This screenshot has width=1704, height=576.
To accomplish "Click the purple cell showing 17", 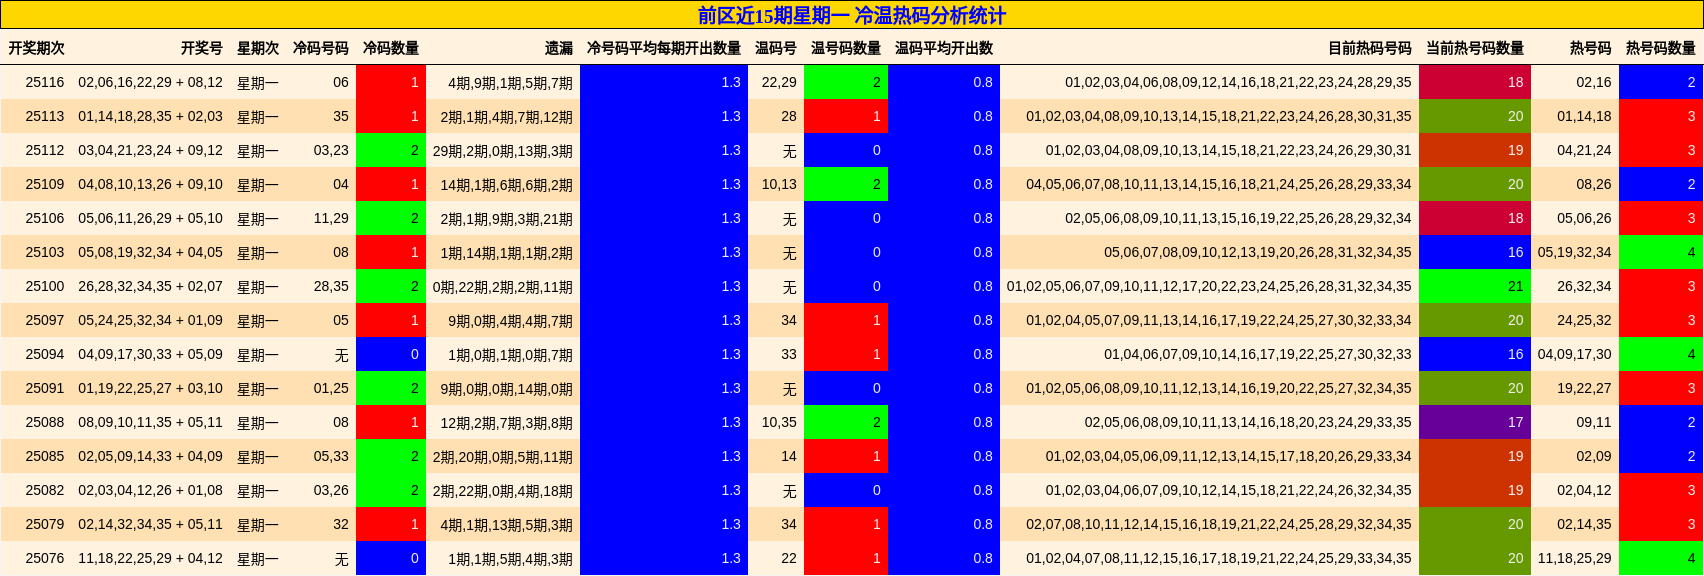I will coord(1474,422).
